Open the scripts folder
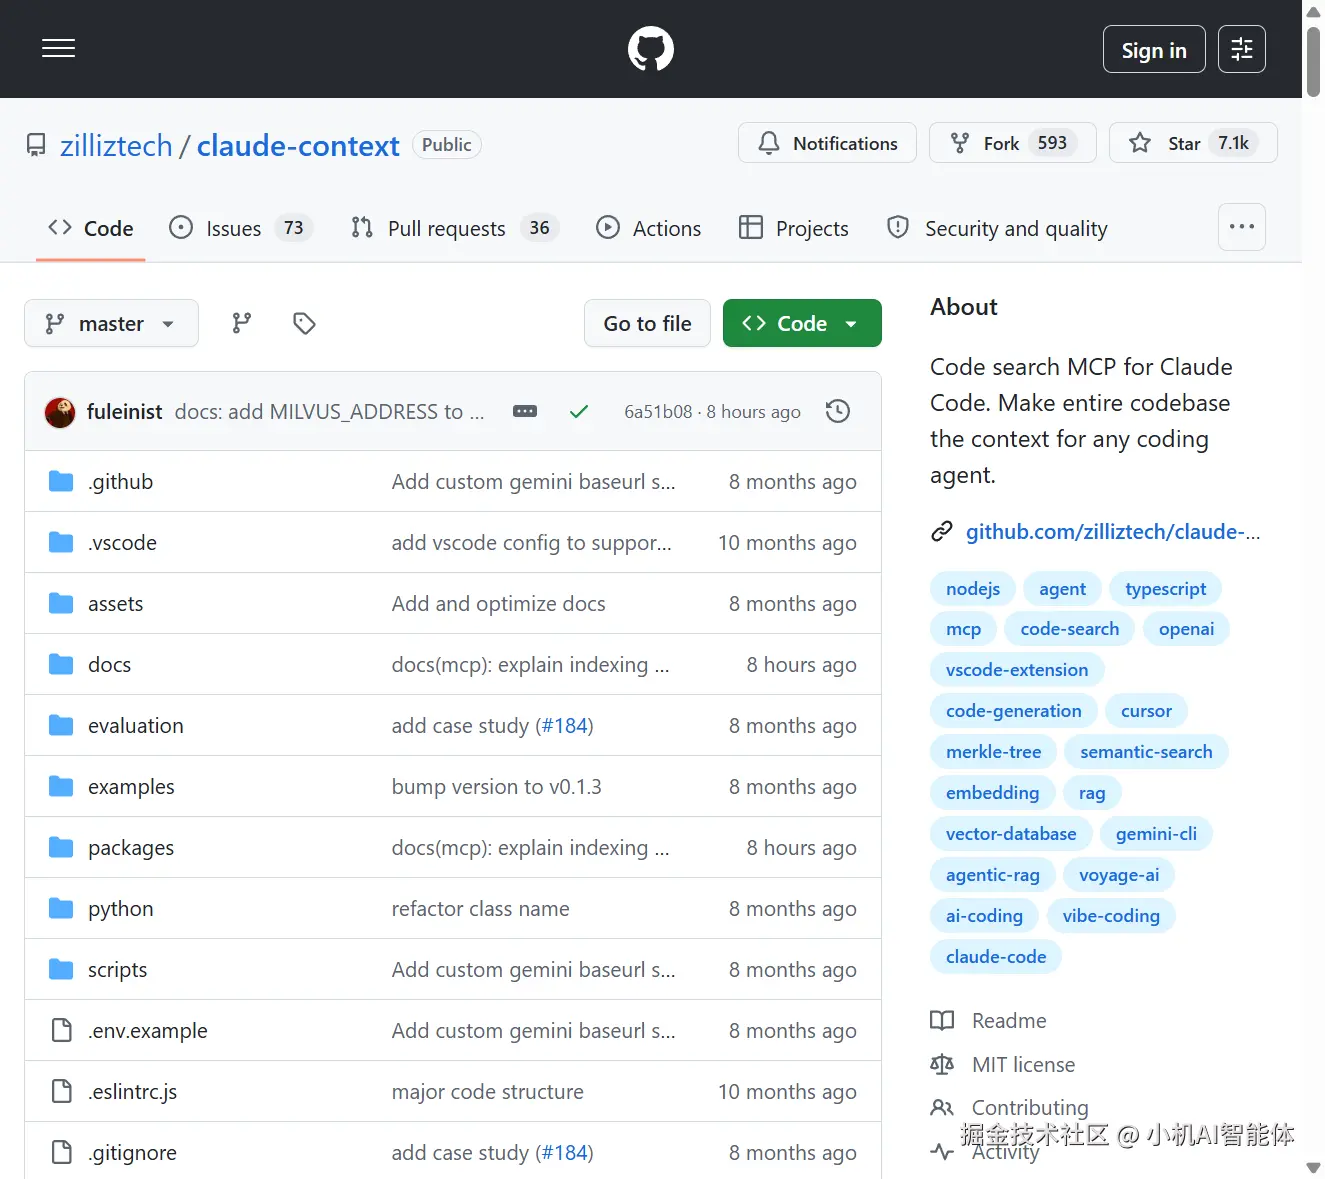Viewport: 1325px width, 1179px height. tap(118, 969)
